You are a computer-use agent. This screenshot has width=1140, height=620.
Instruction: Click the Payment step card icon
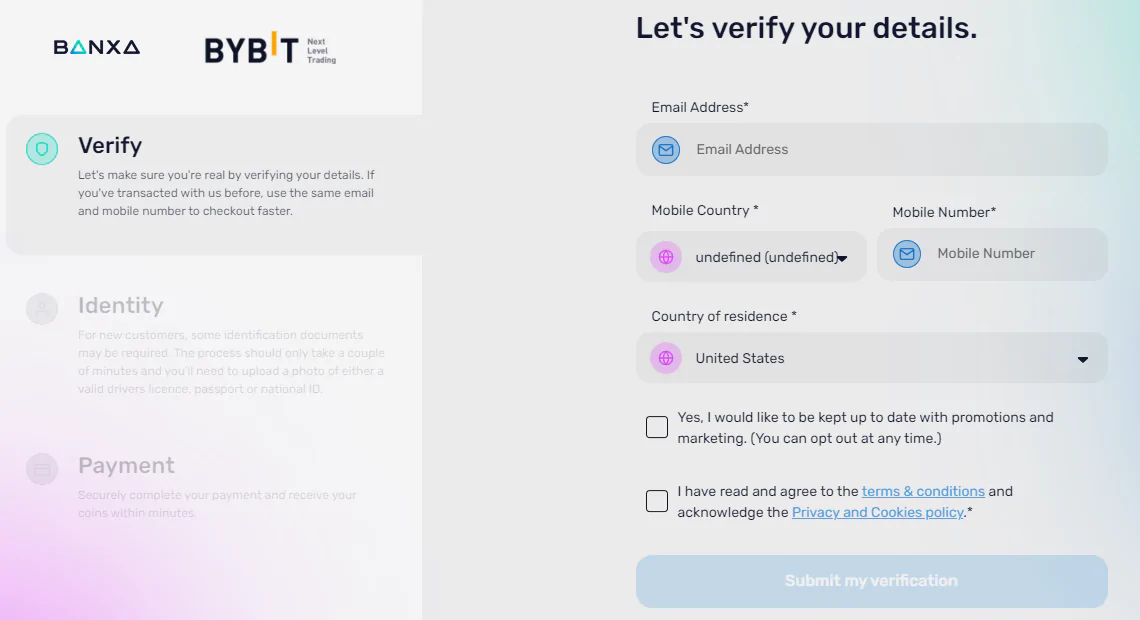tap(42, 469)
